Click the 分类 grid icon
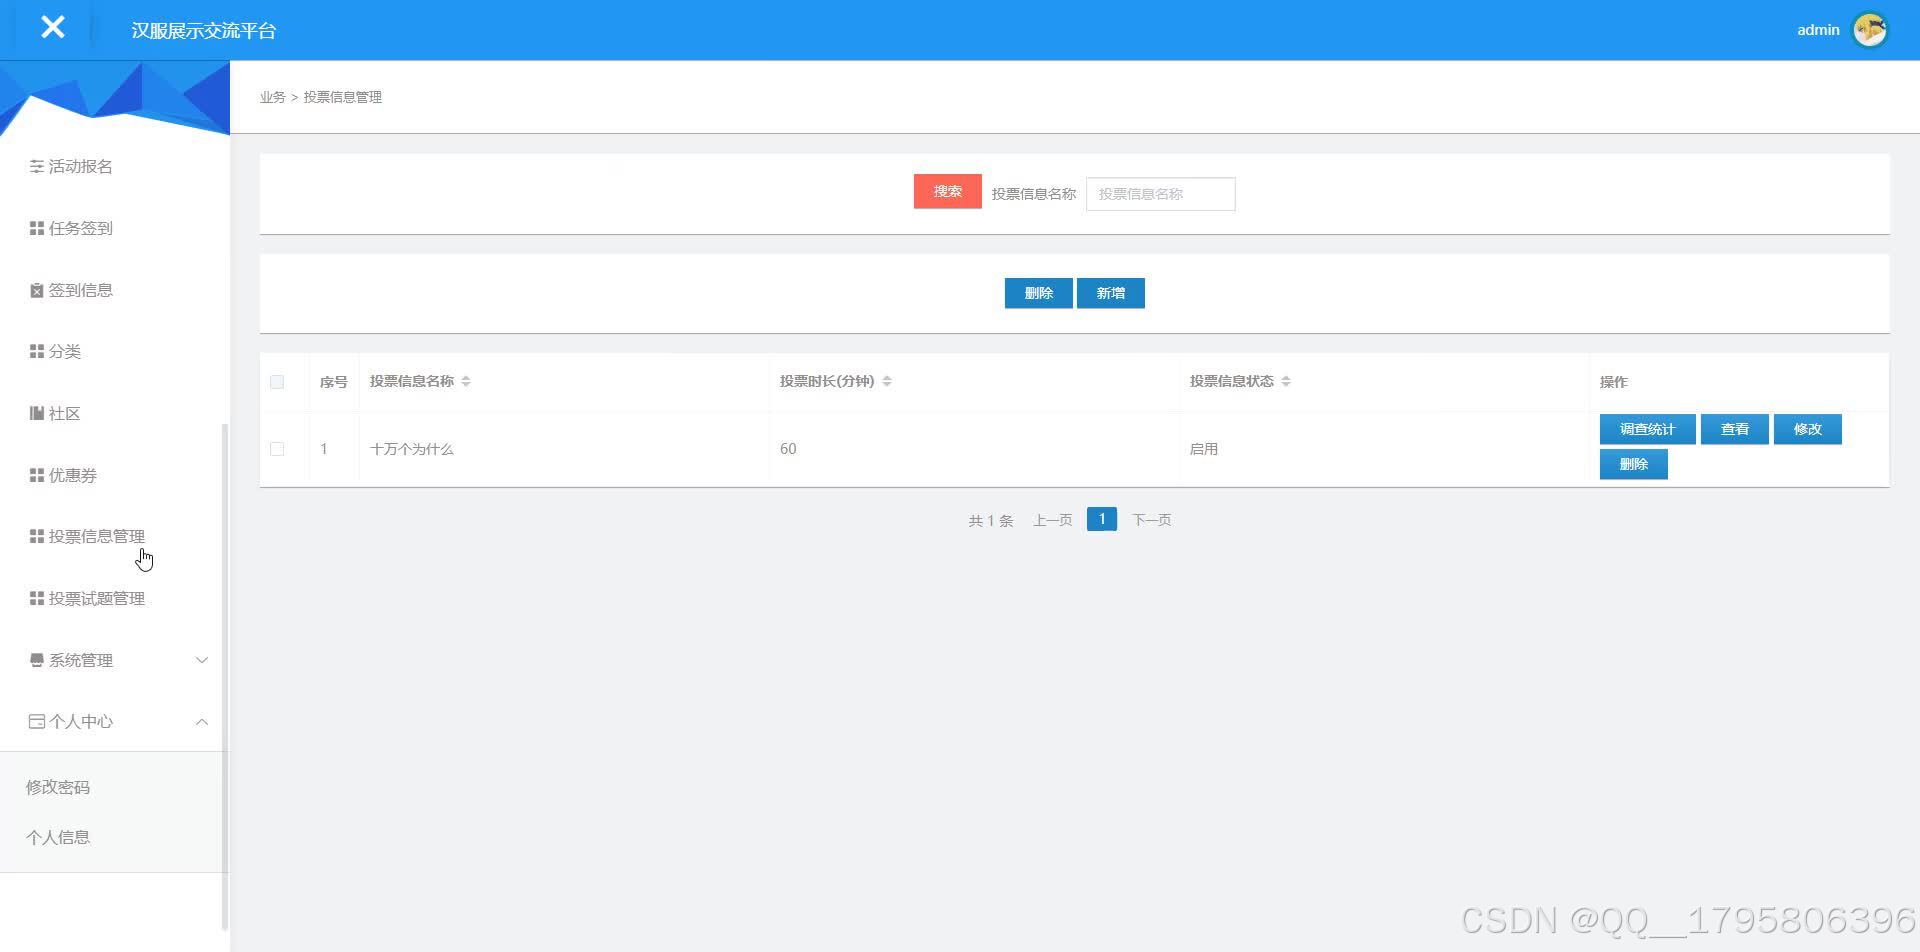The height and width of the screenshot is (952, 1920). pyautogui.click(x=36, y=351)
